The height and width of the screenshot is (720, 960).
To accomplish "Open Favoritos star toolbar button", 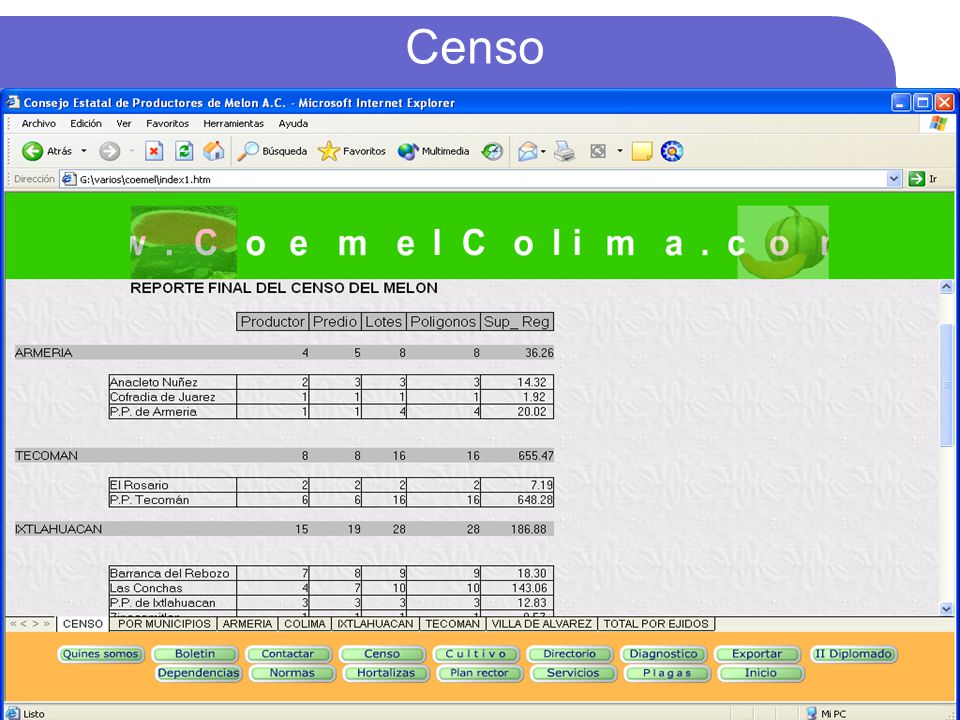I will point(352,151).
